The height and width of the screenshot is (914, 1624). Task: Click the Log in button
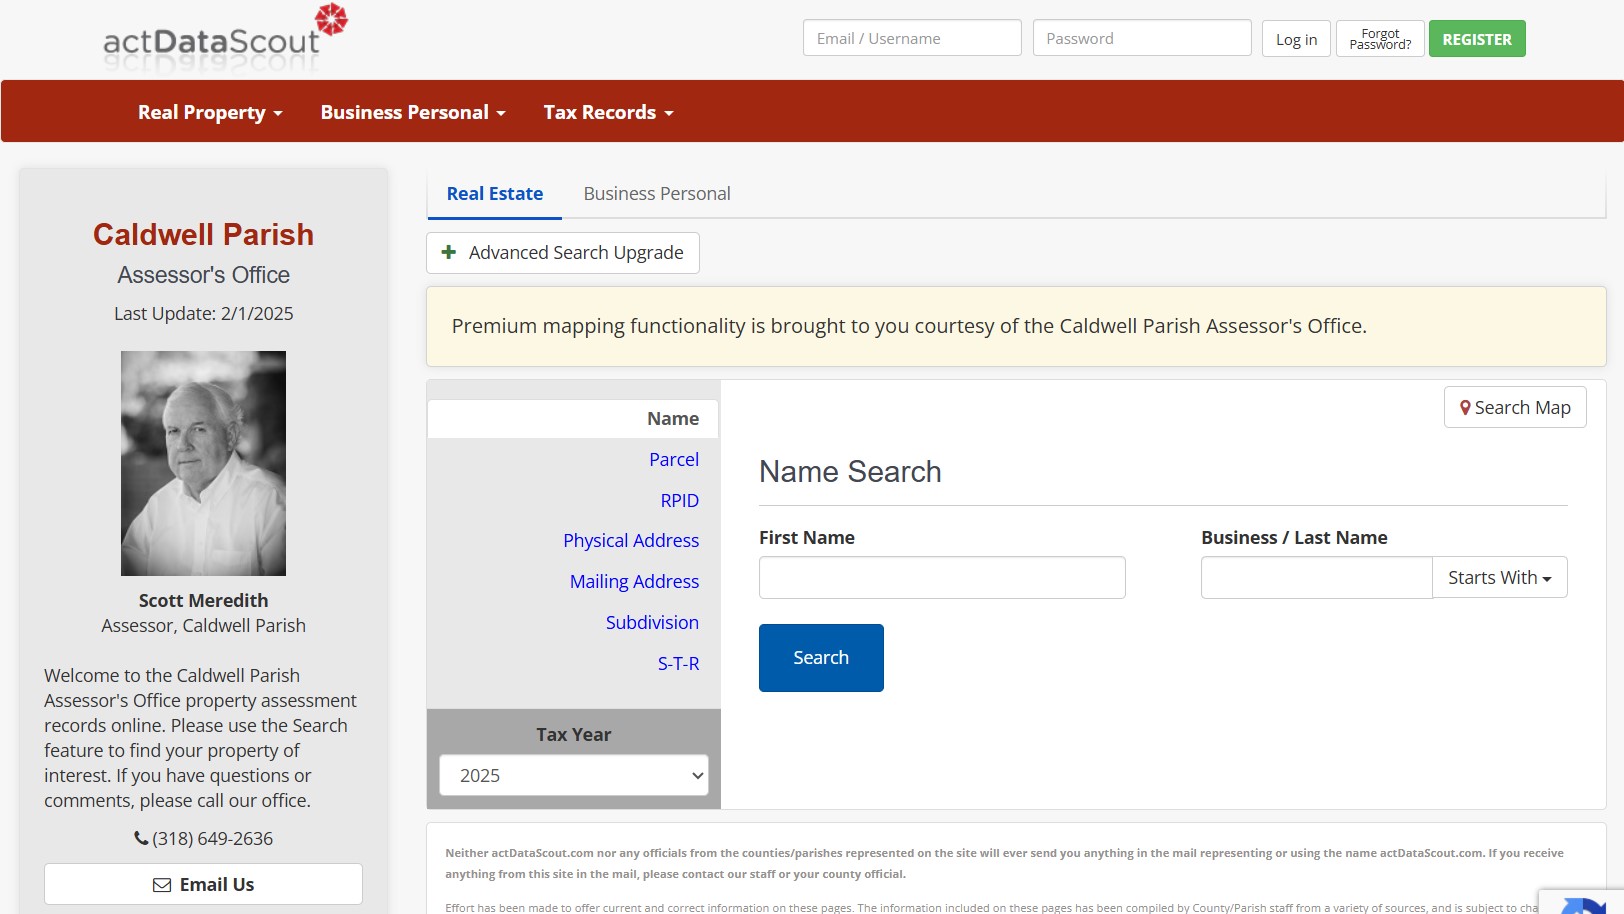(x=1296, y=39)
